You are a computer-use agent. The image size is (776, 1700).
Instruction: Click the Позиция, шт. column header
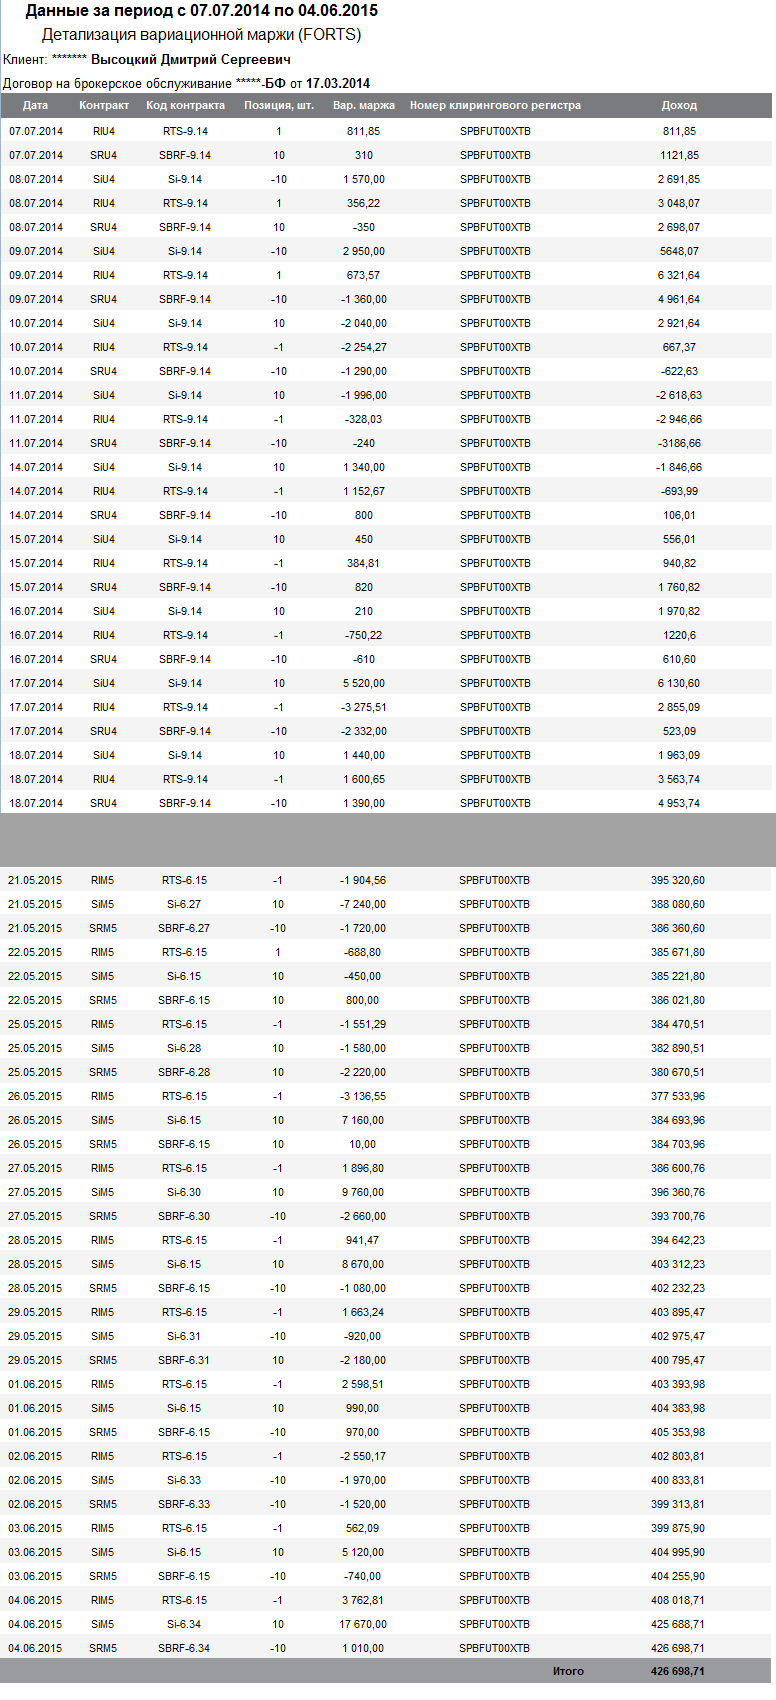[x=279, y=105]
